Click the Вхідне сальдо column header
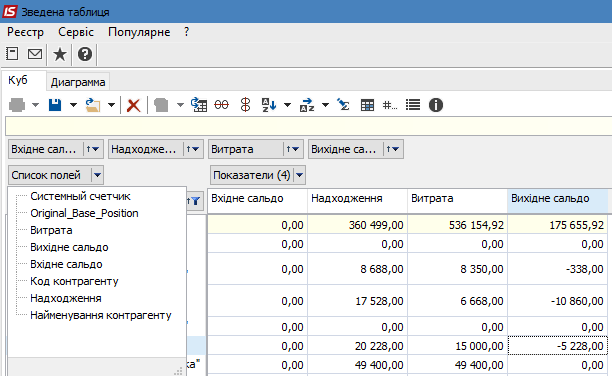The image size is (612, 376). [257, 201]
